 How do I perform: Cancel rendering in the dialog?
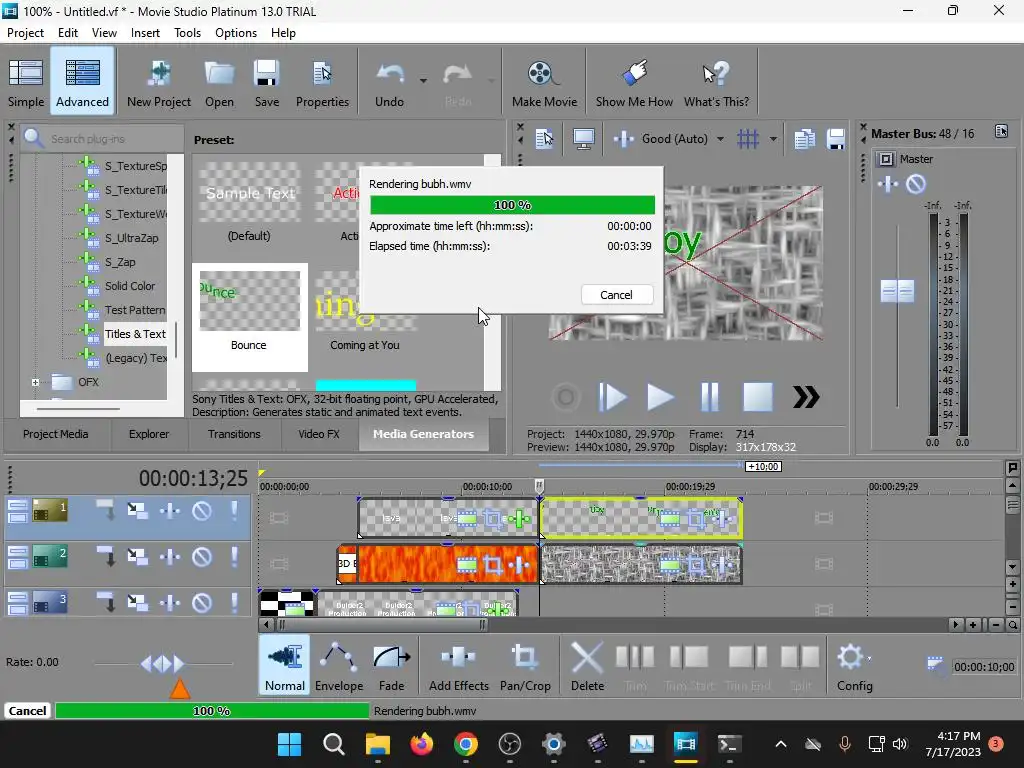616,295
